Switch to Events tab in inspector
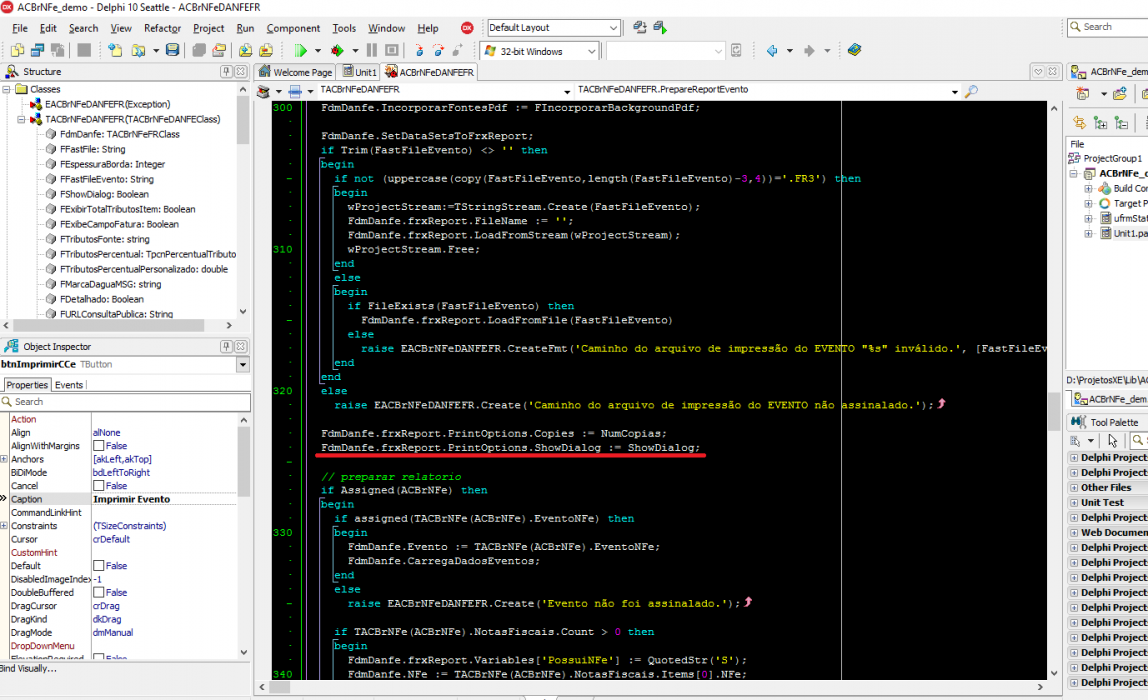 69,384
